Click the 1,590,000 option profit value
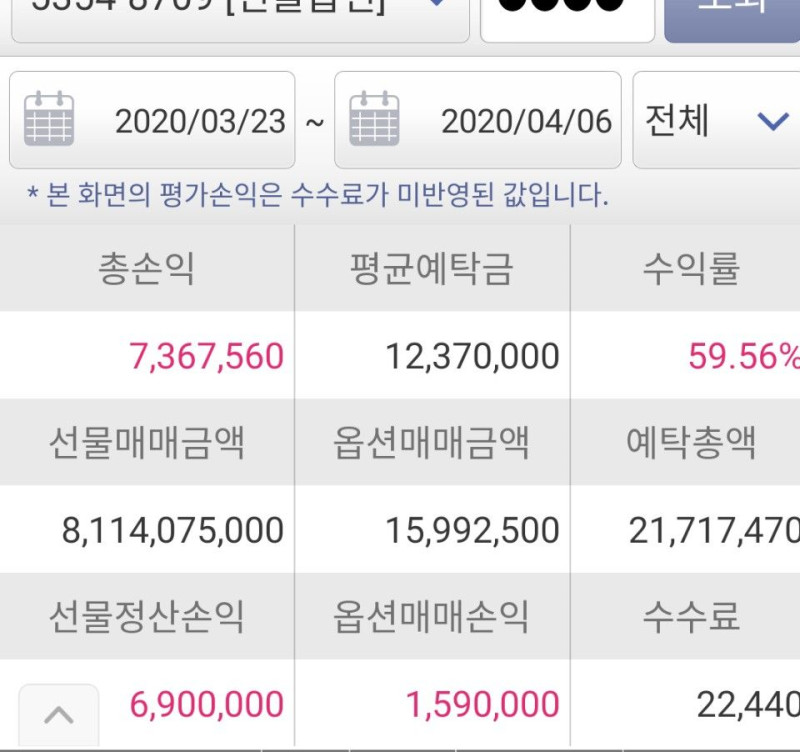The image size is (800, 752). tap(482, 704)
